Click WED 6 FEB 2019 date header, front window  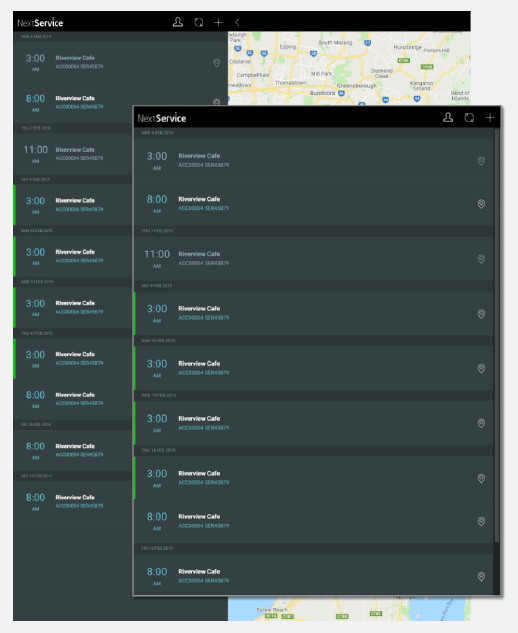(157, 133)
